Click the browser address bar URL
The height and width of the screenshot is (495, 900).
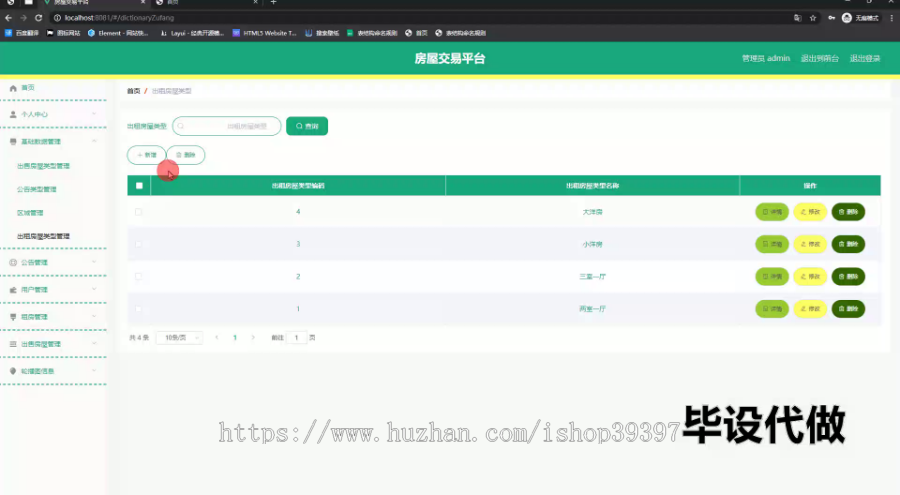pyautogui.click(x=119, y=18)
